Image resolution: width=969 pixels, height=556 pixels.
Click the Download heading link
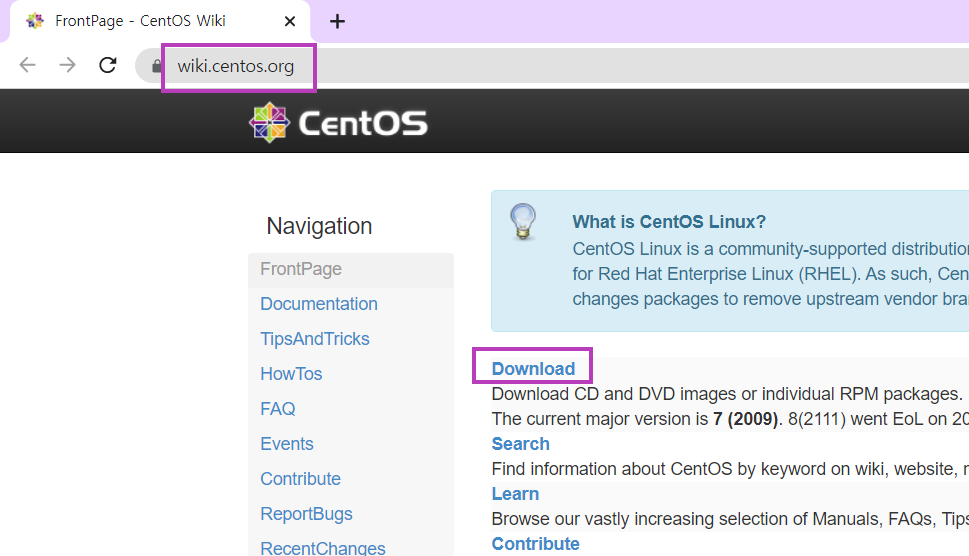(x=533, y=369)
